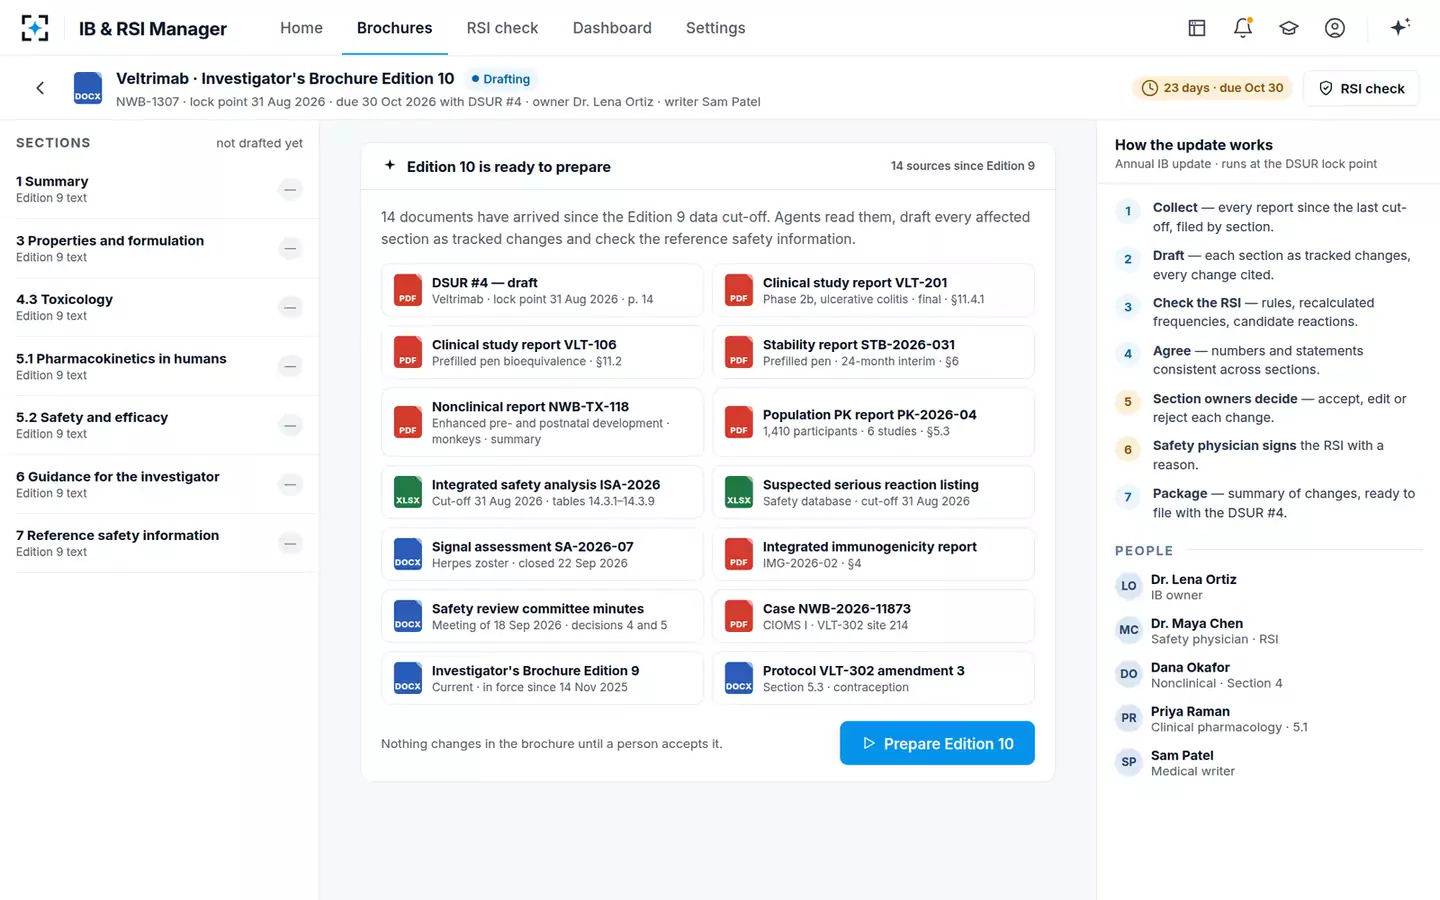Open Integrated immunogenicity report
1440x900 pixels.
coord(873,554)
